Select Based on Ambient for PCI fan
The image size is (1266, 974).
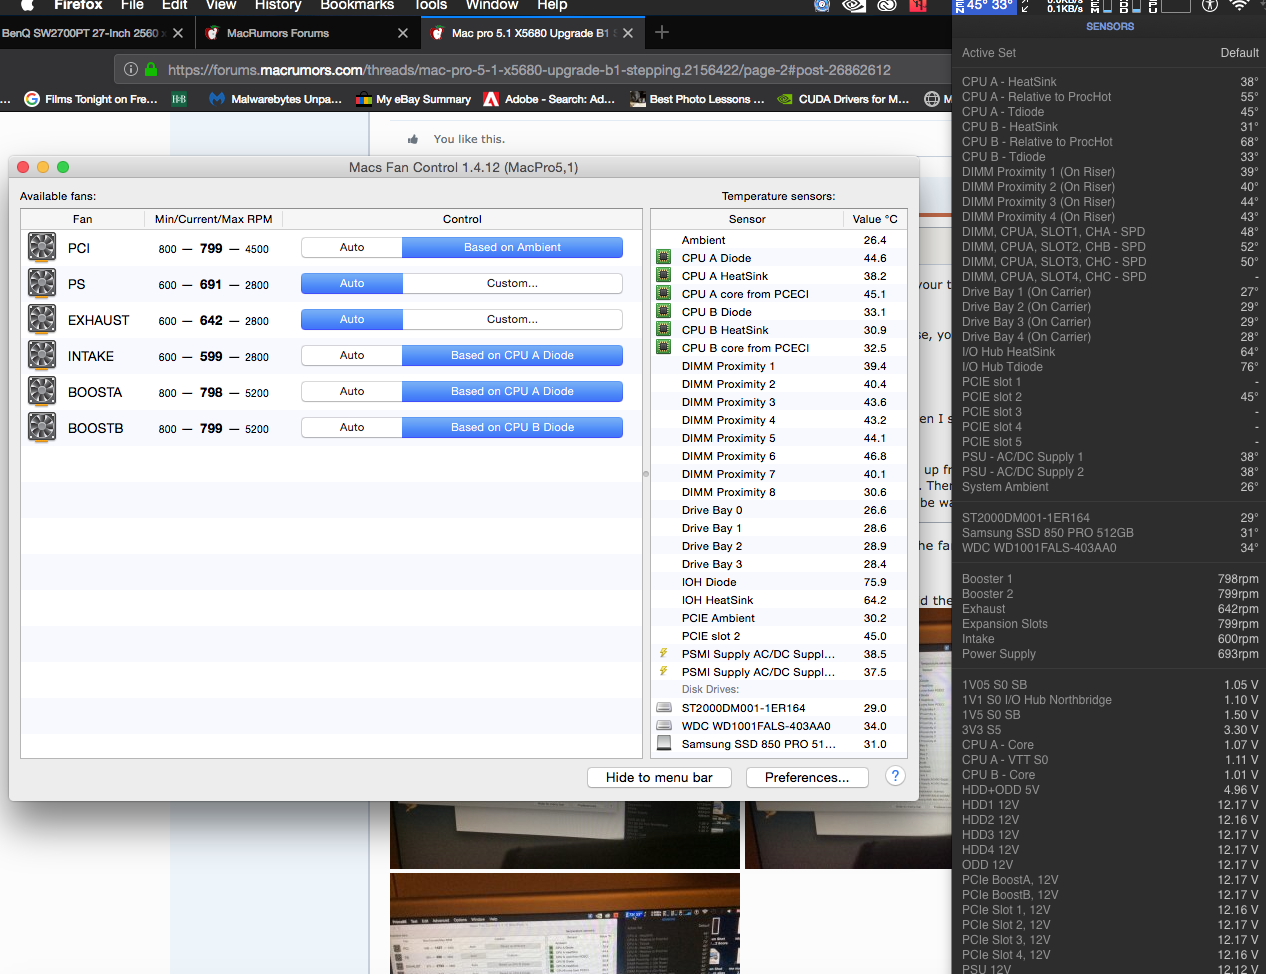[512, 247]
